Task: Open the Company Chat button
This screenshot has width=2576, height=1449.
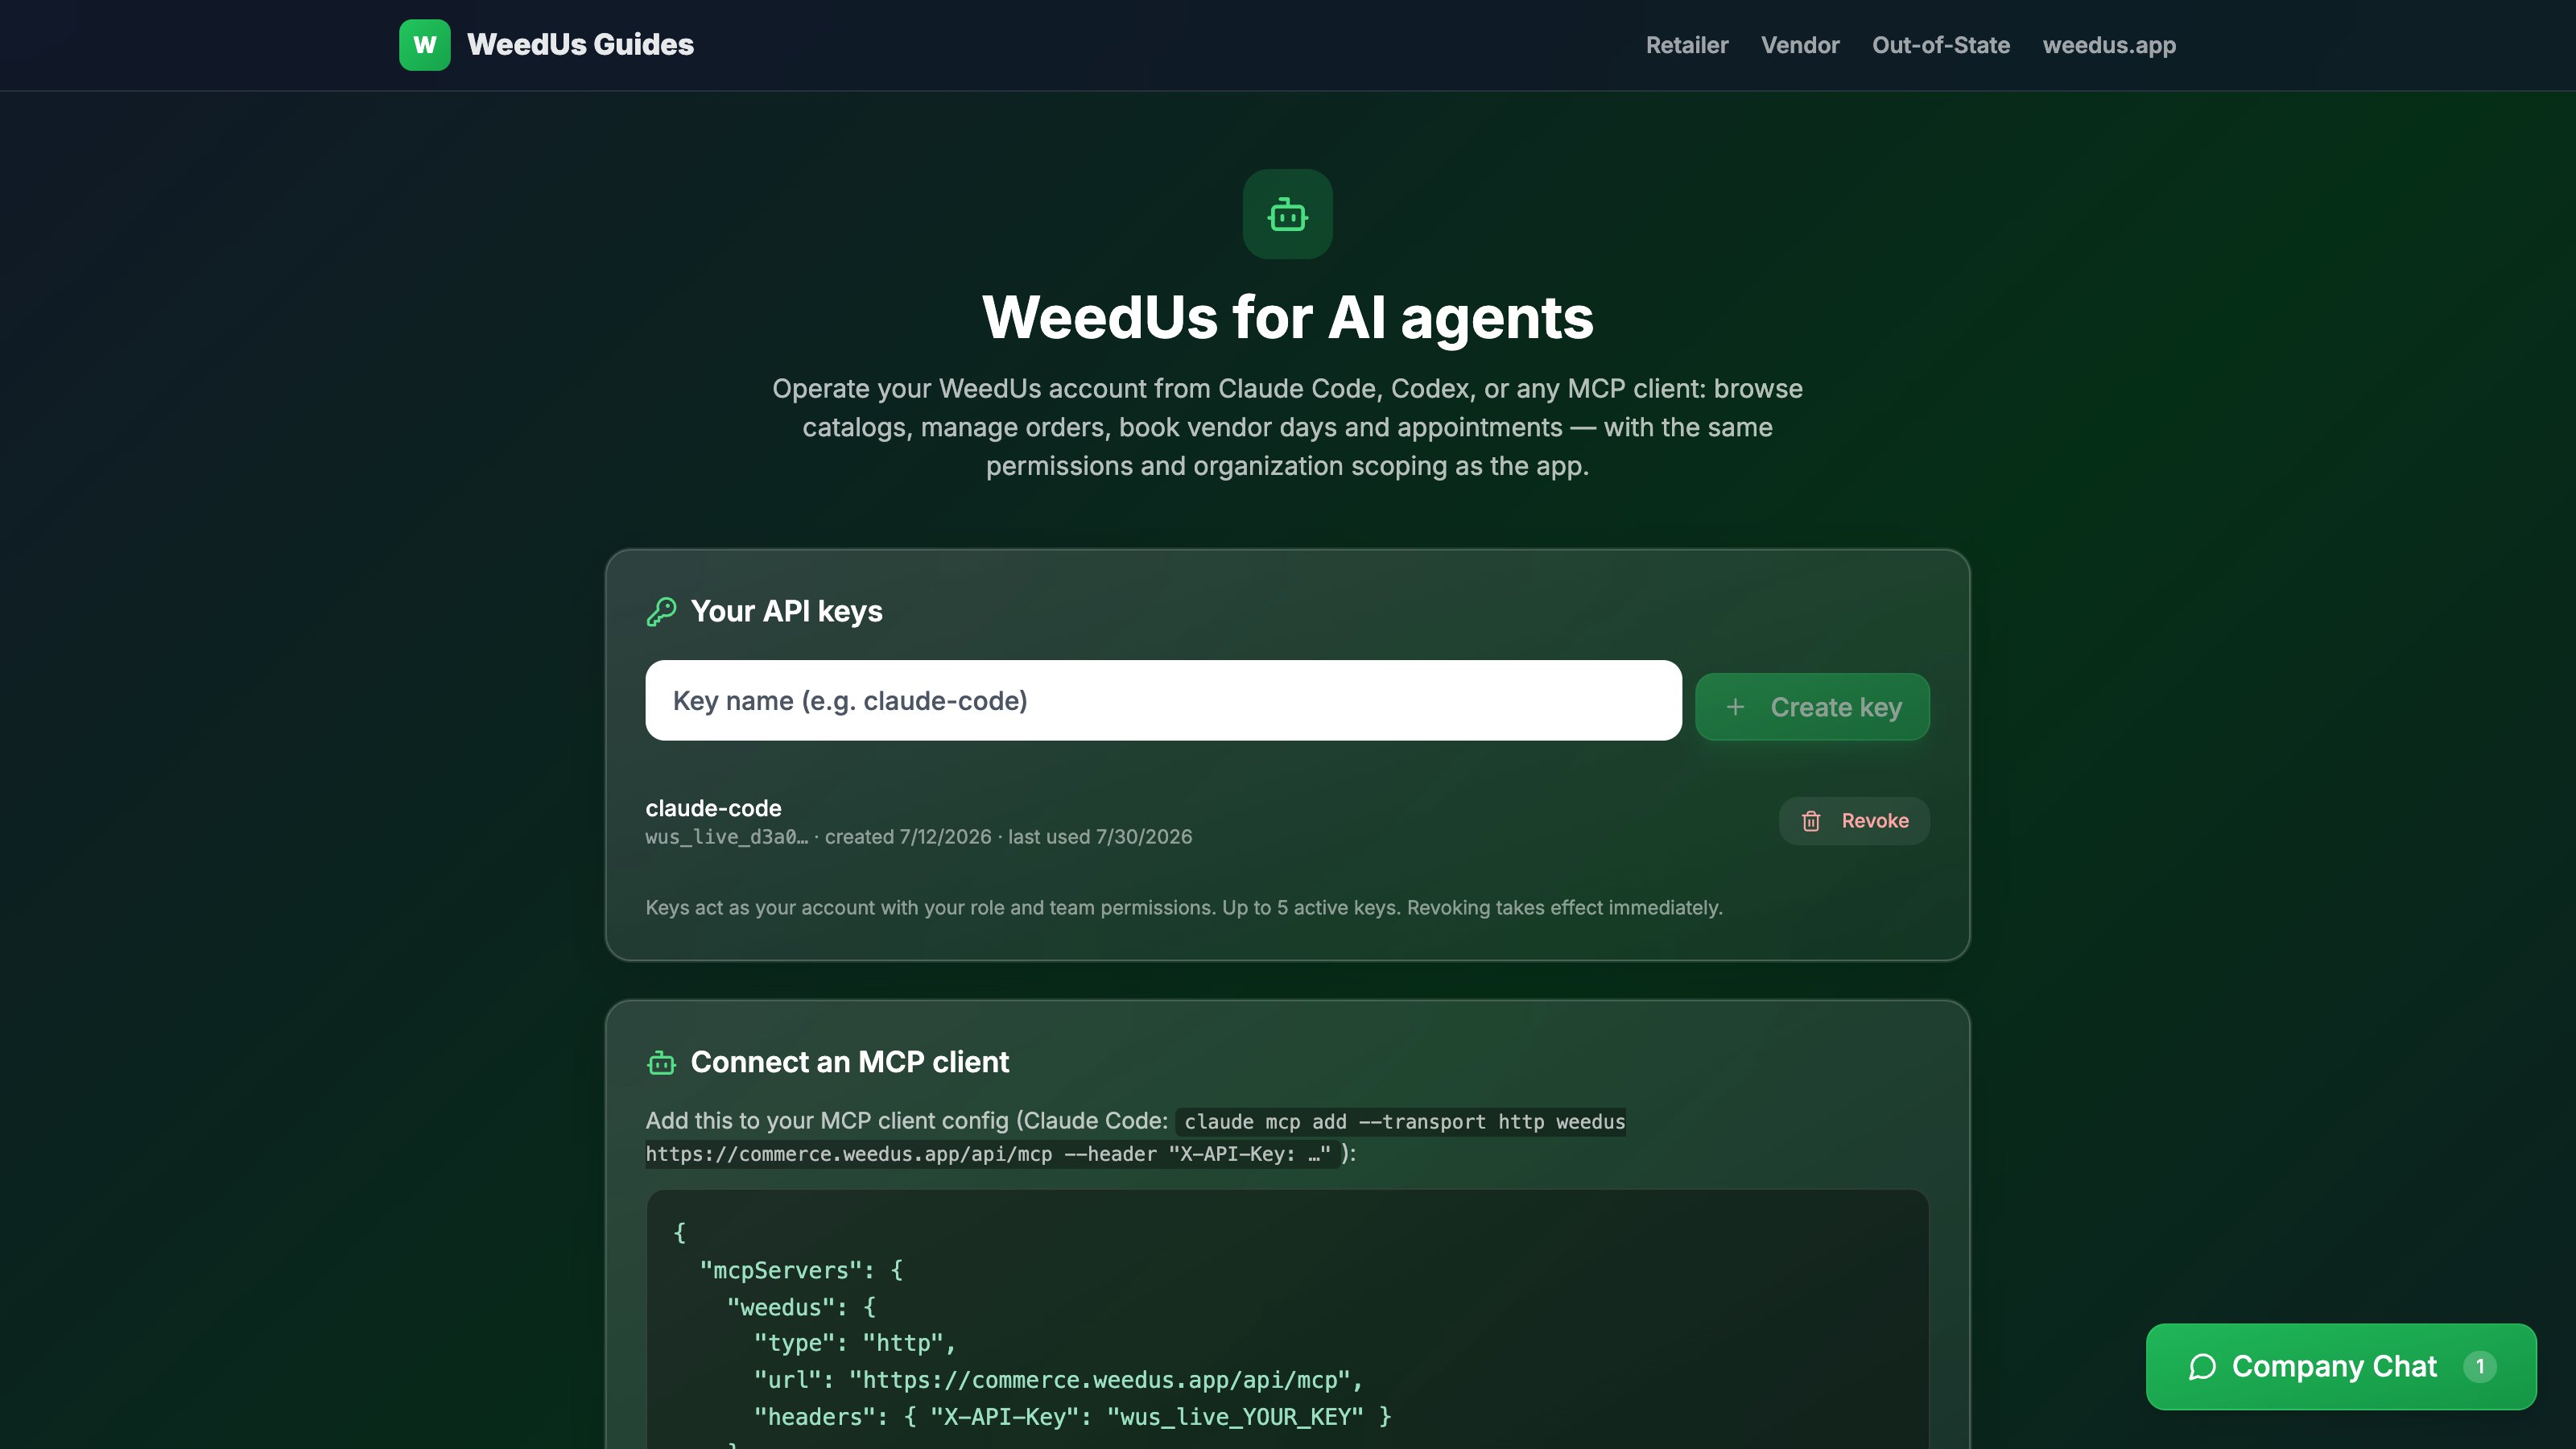Action: [x=2341, y=1367]
